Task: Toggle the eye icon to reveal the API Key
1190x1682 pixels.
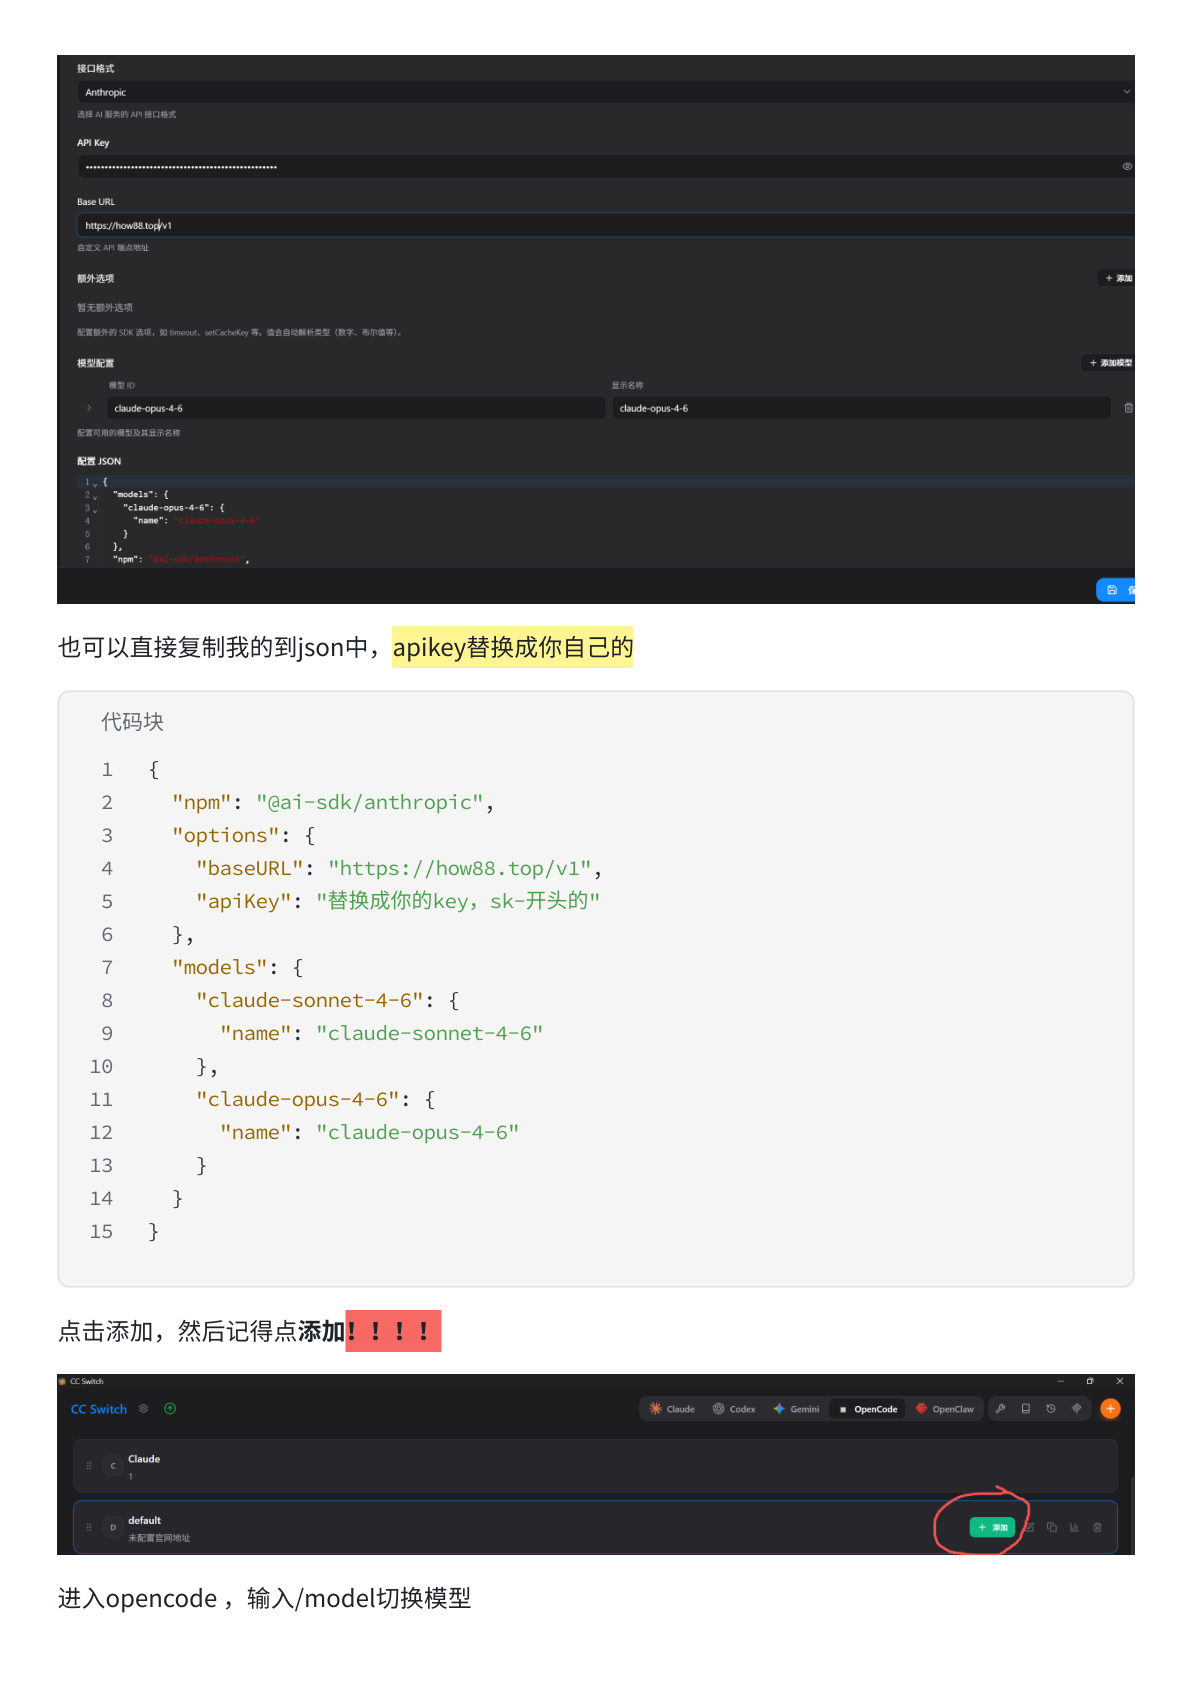Action: click(1127, 166)
